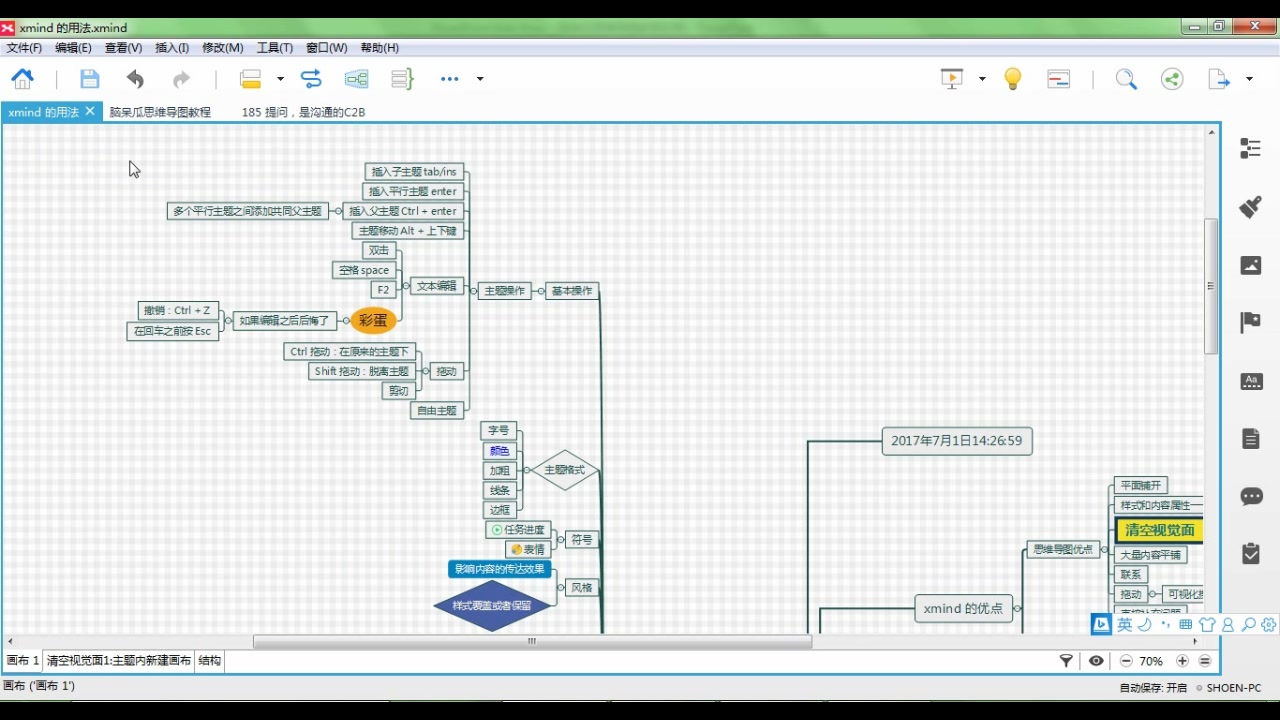This screenshot has height=720, width=1280.
Task: Add a summary bracket with the toolbar icon
Action: [402, 79]
